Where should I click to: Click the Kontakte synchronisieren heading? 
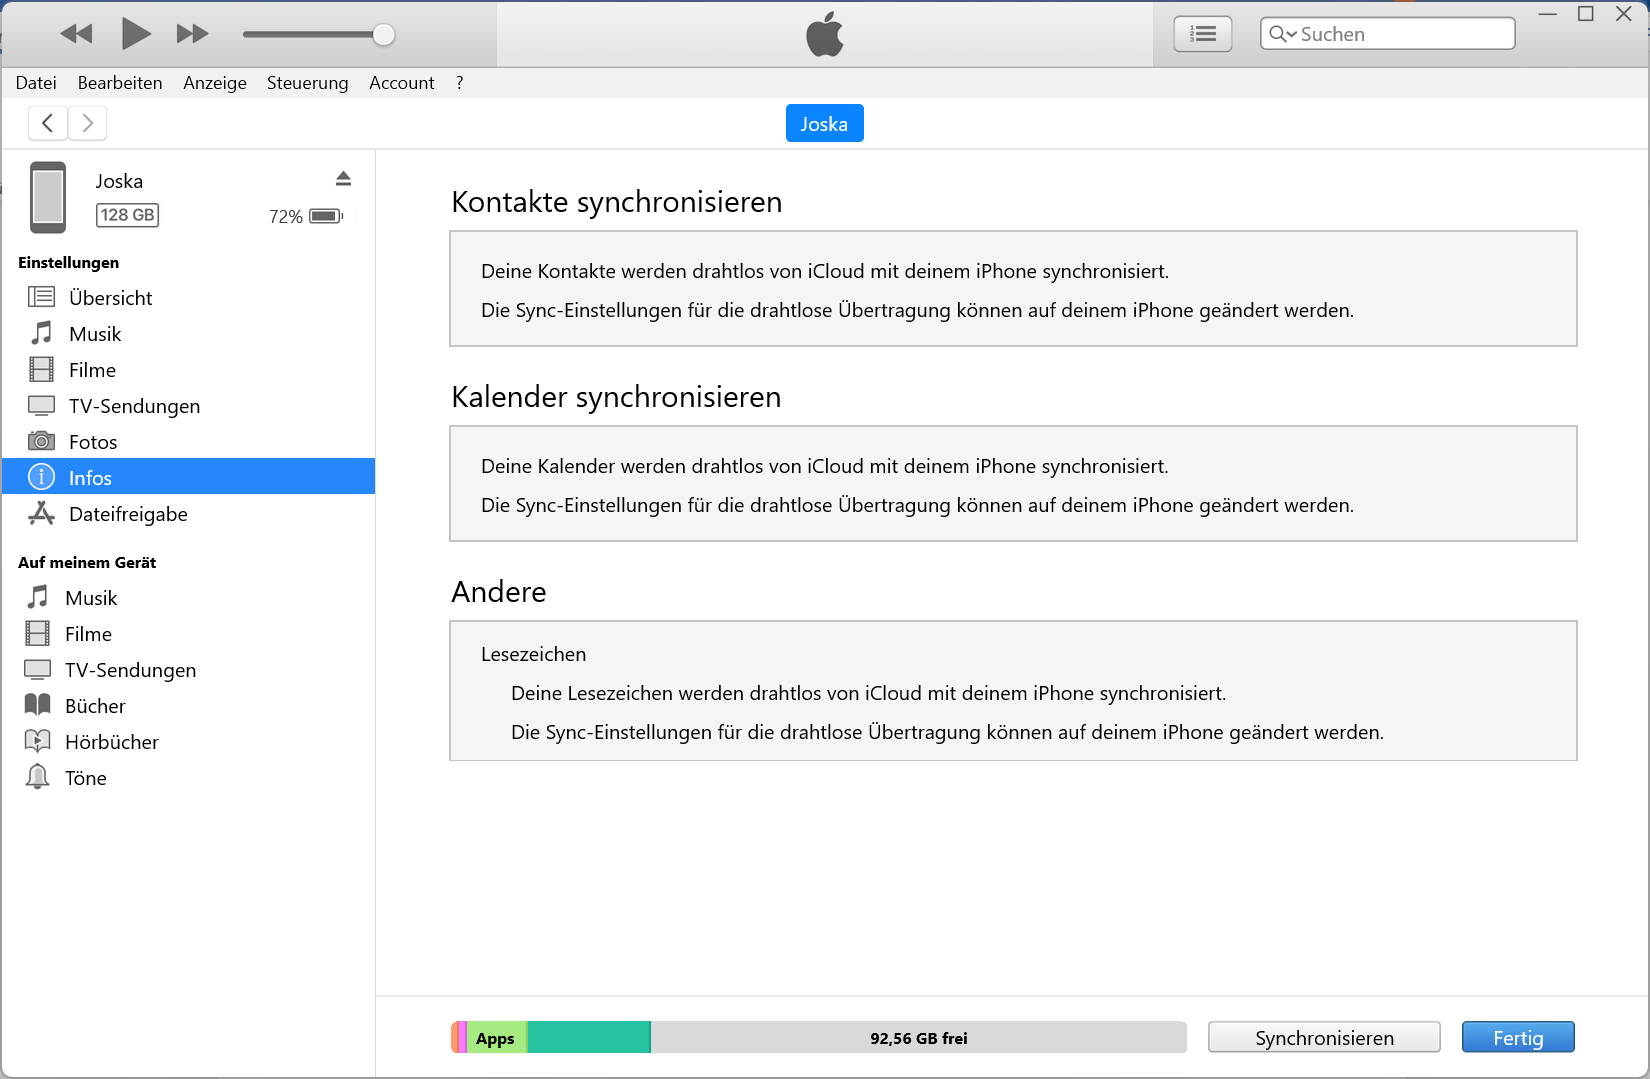tap(616, 202)
